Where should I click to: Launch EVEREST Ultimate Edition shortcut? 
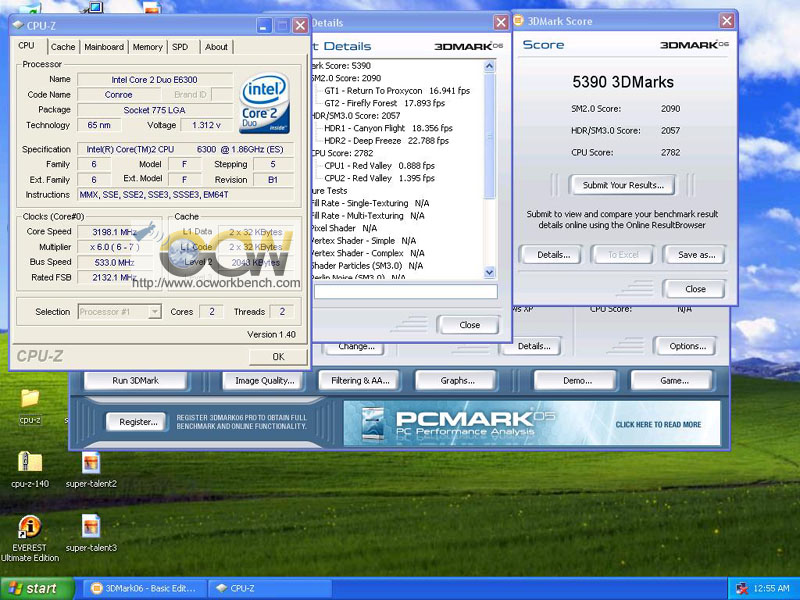(30, 539)
